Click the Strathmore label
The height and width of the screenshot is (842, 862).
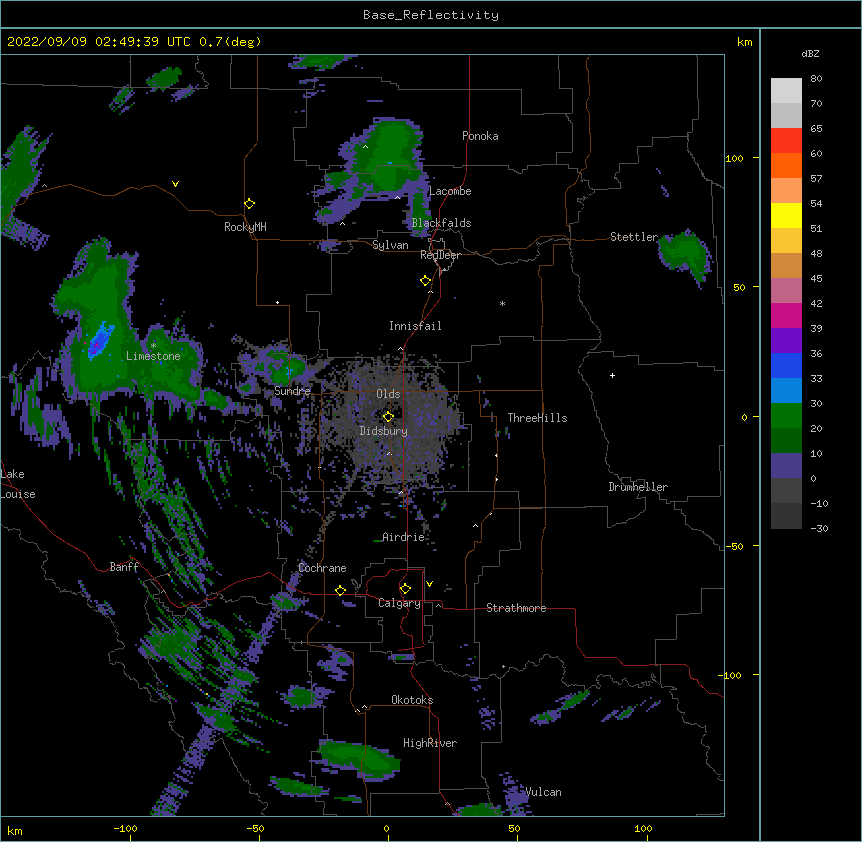pyautogui.click(x=516, y=608)
